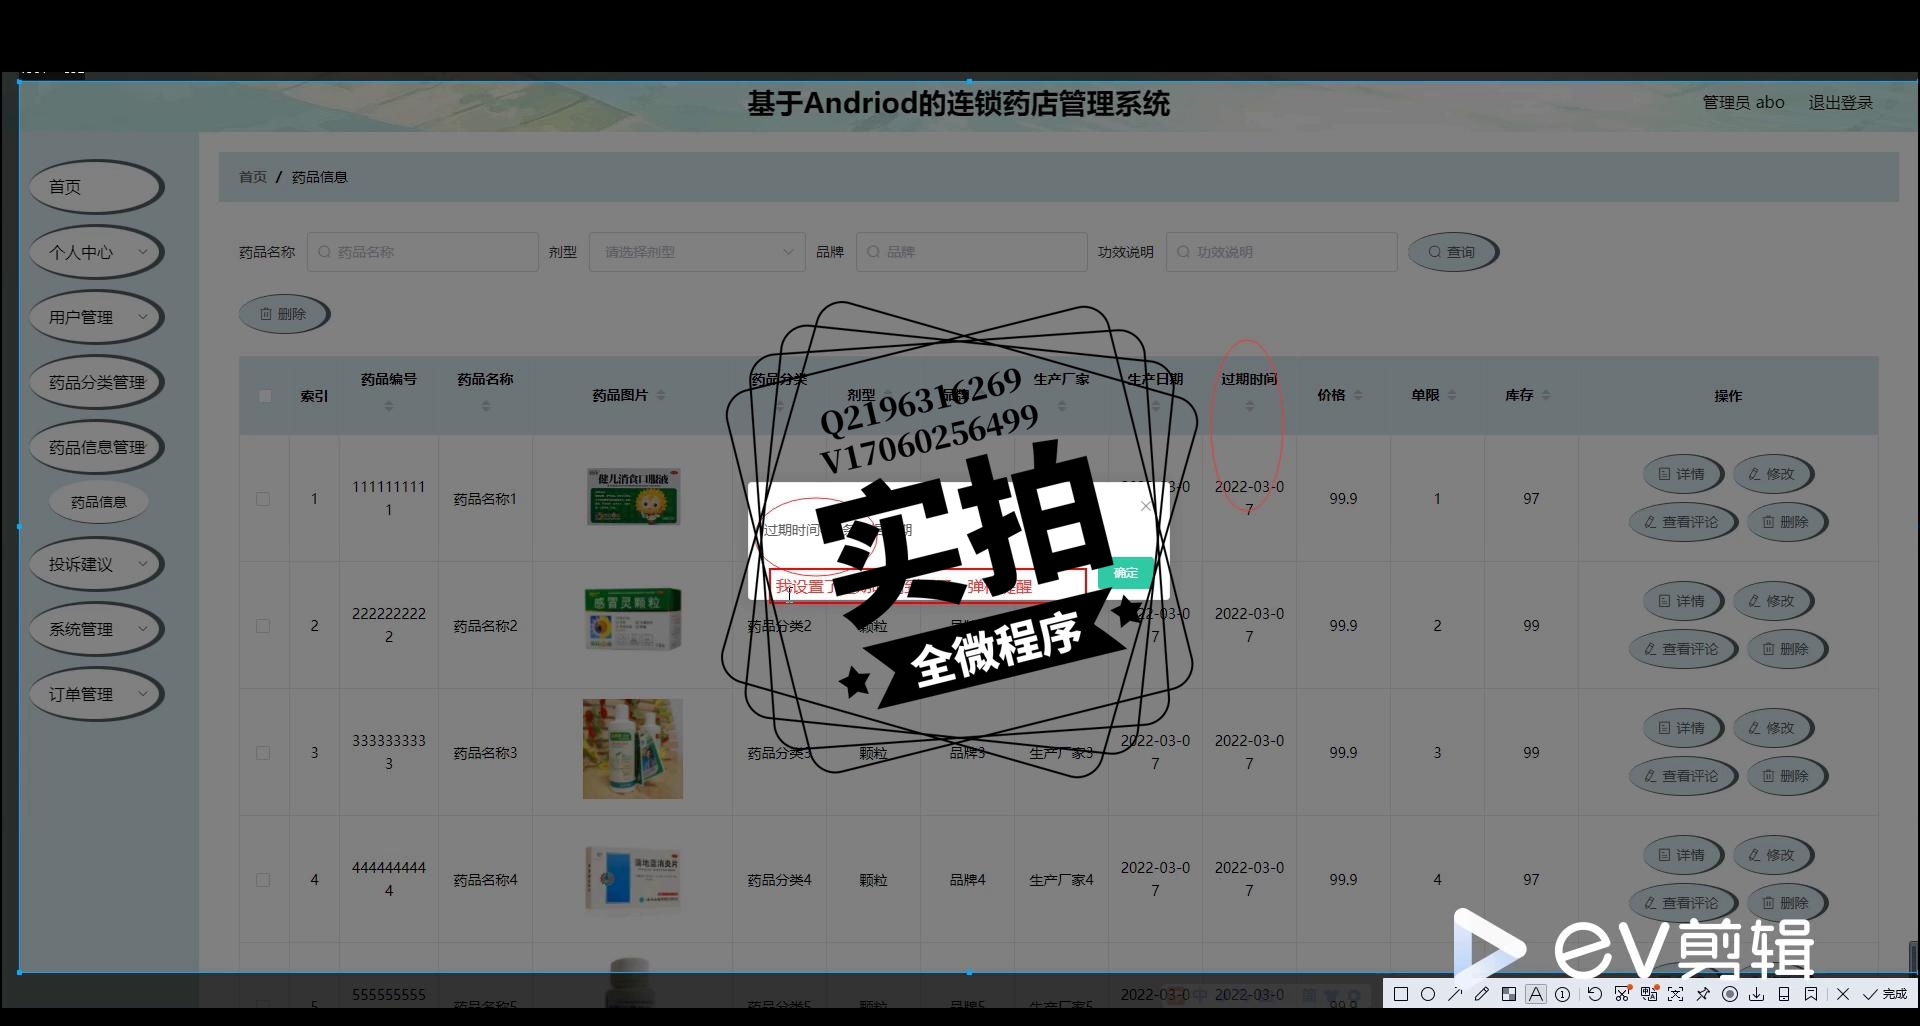Focus the 药品名称 search field

pyautogui.click(x=422, y=252)
